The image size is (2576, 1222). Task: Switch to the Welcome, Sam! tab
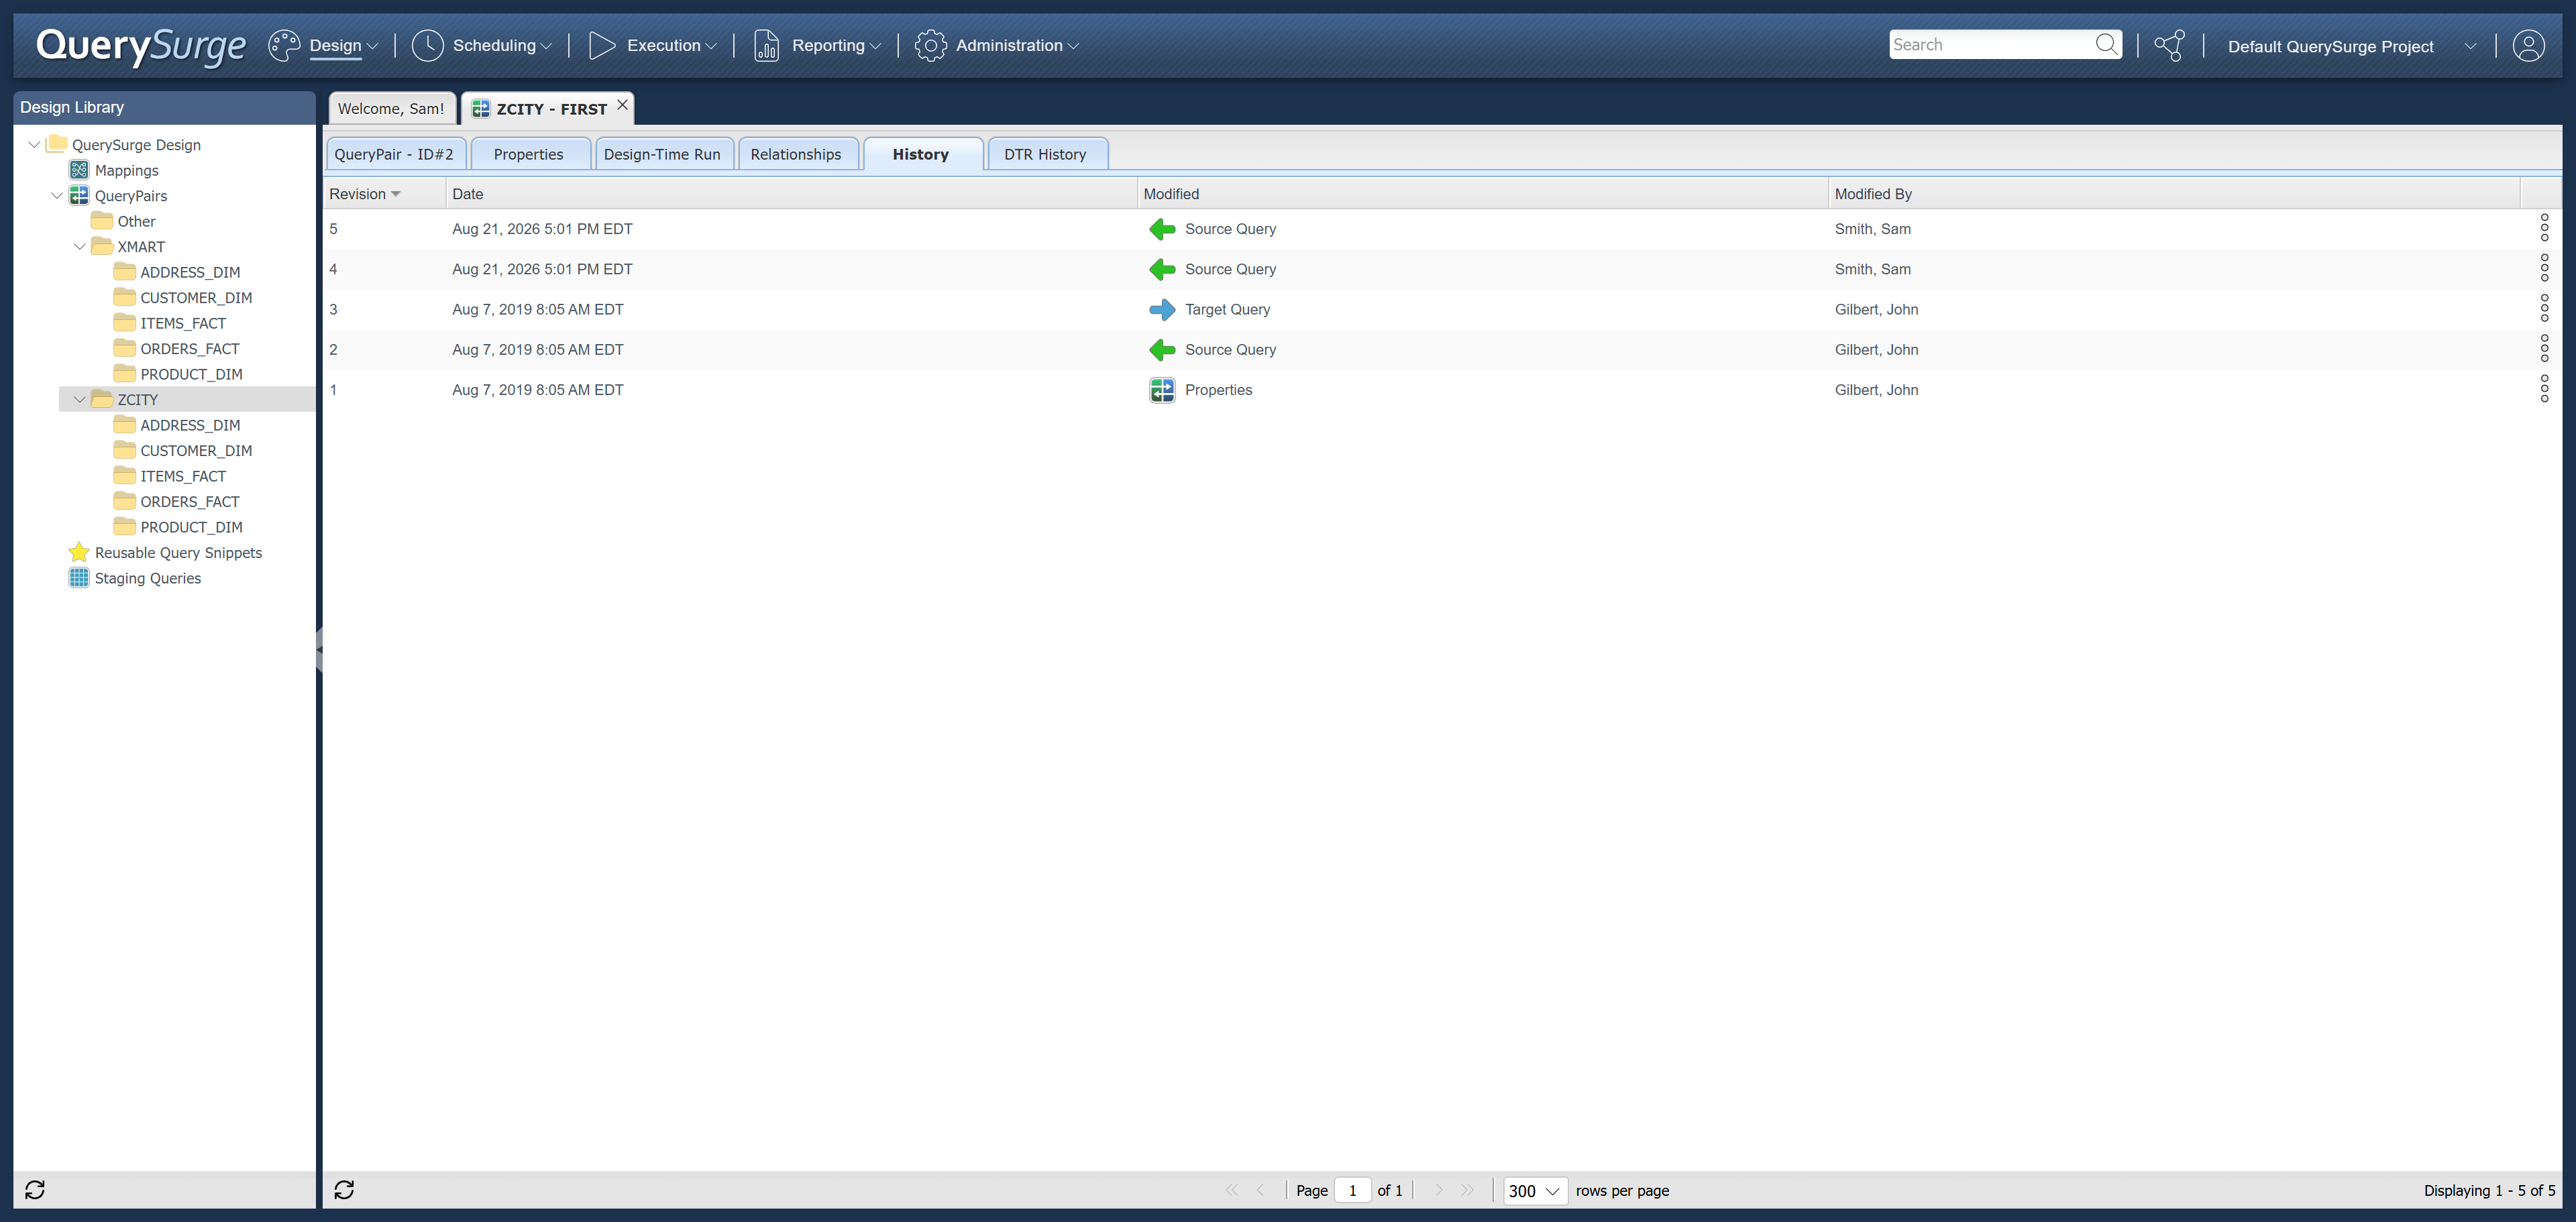[391, 108]
